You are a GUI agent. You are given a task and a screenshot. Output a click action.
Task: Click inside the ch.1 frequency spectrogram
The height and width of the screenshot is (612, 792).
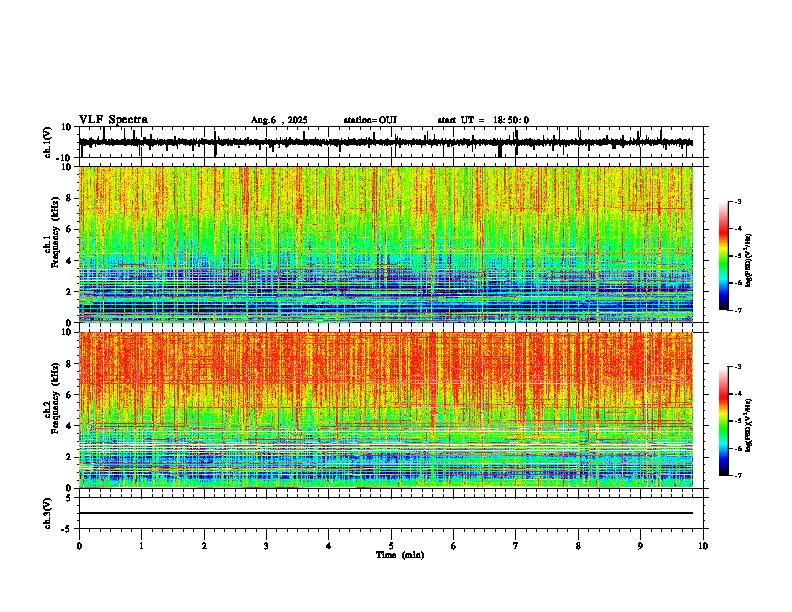point(386,244)
